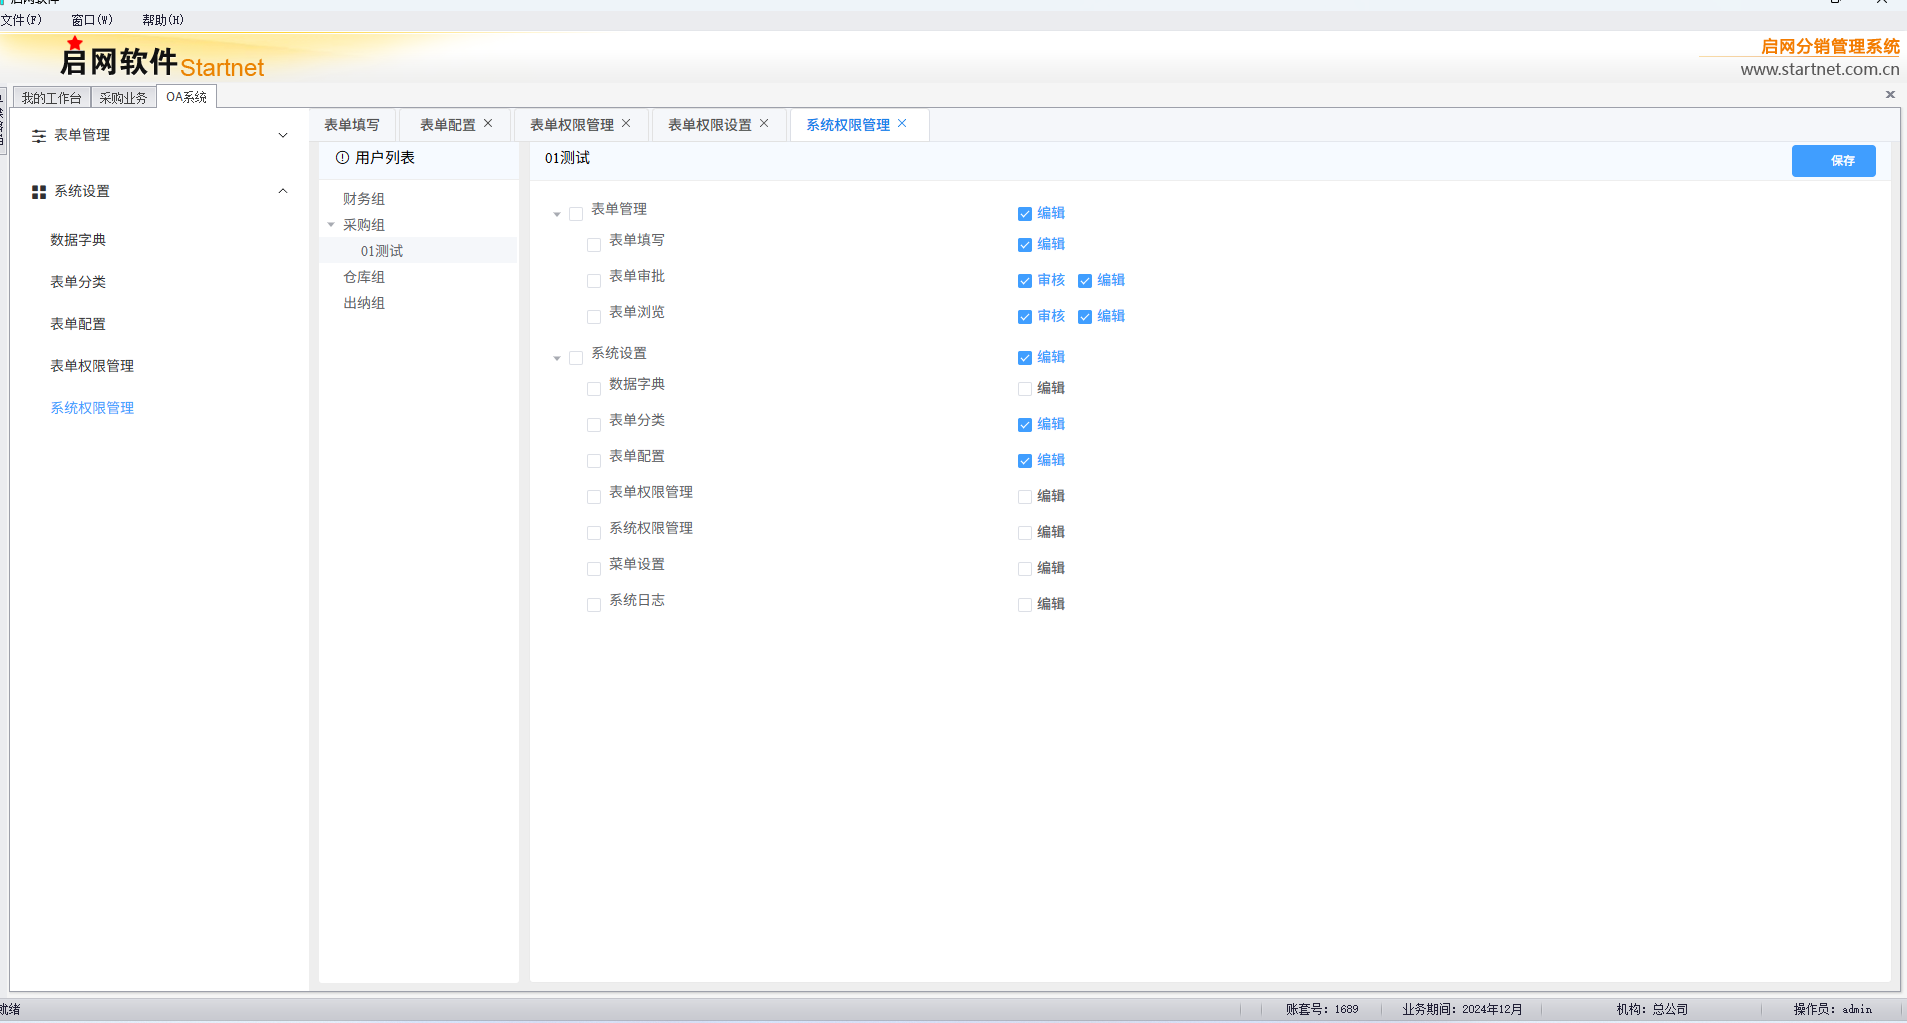Image resolution: width=1907 pixels, height=1023 pixels.
Task: Check the 表单浏览 tree checkbox
Action: point(594,317)
